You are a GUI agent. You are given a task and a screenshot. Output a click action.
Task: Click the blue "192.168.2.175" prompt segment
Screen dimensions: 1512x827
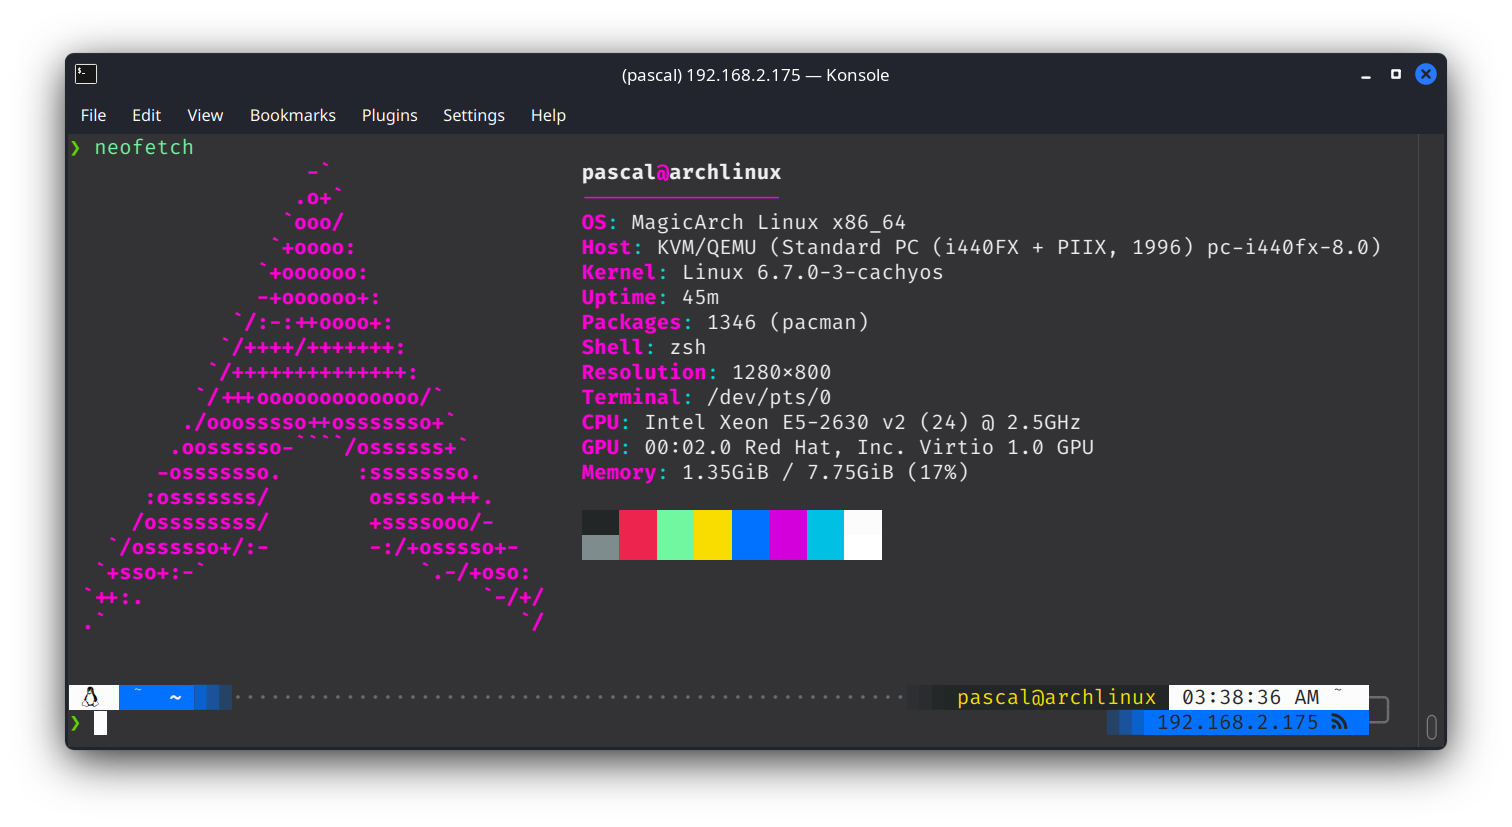tap(1237, 722)
